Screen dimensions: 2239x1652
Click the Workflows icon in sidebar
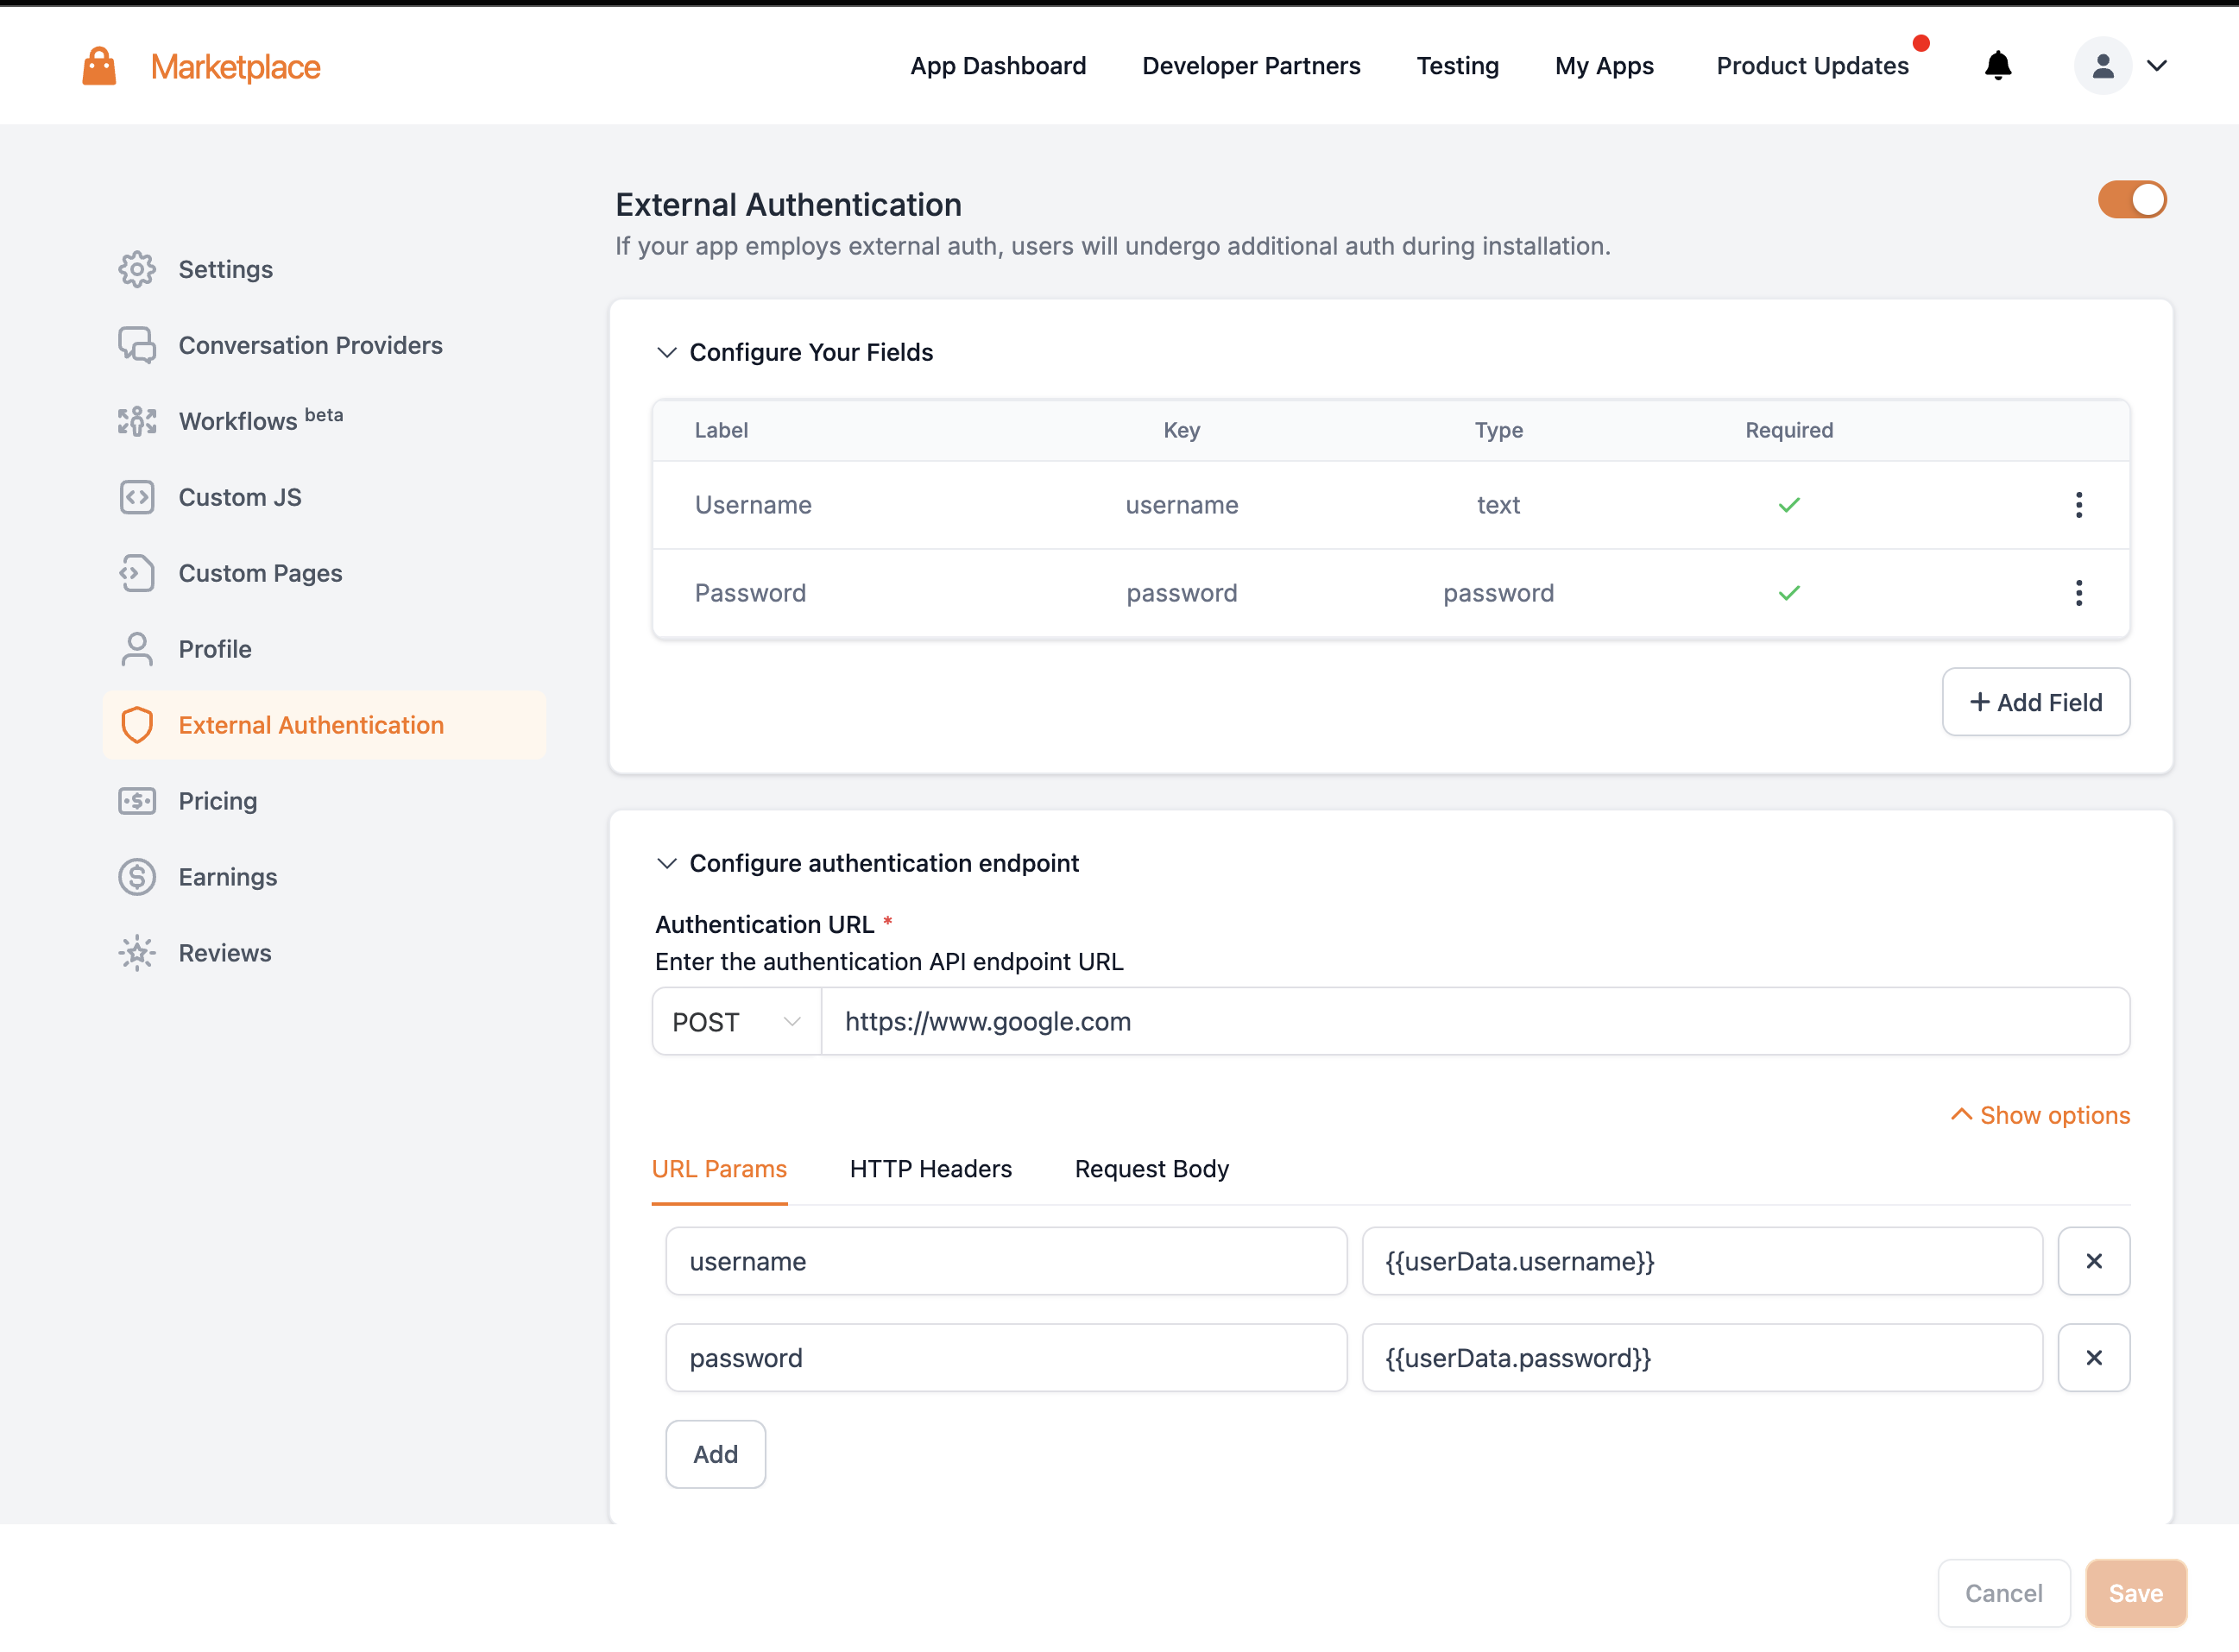pyautogui.click(x=137, y=421)
